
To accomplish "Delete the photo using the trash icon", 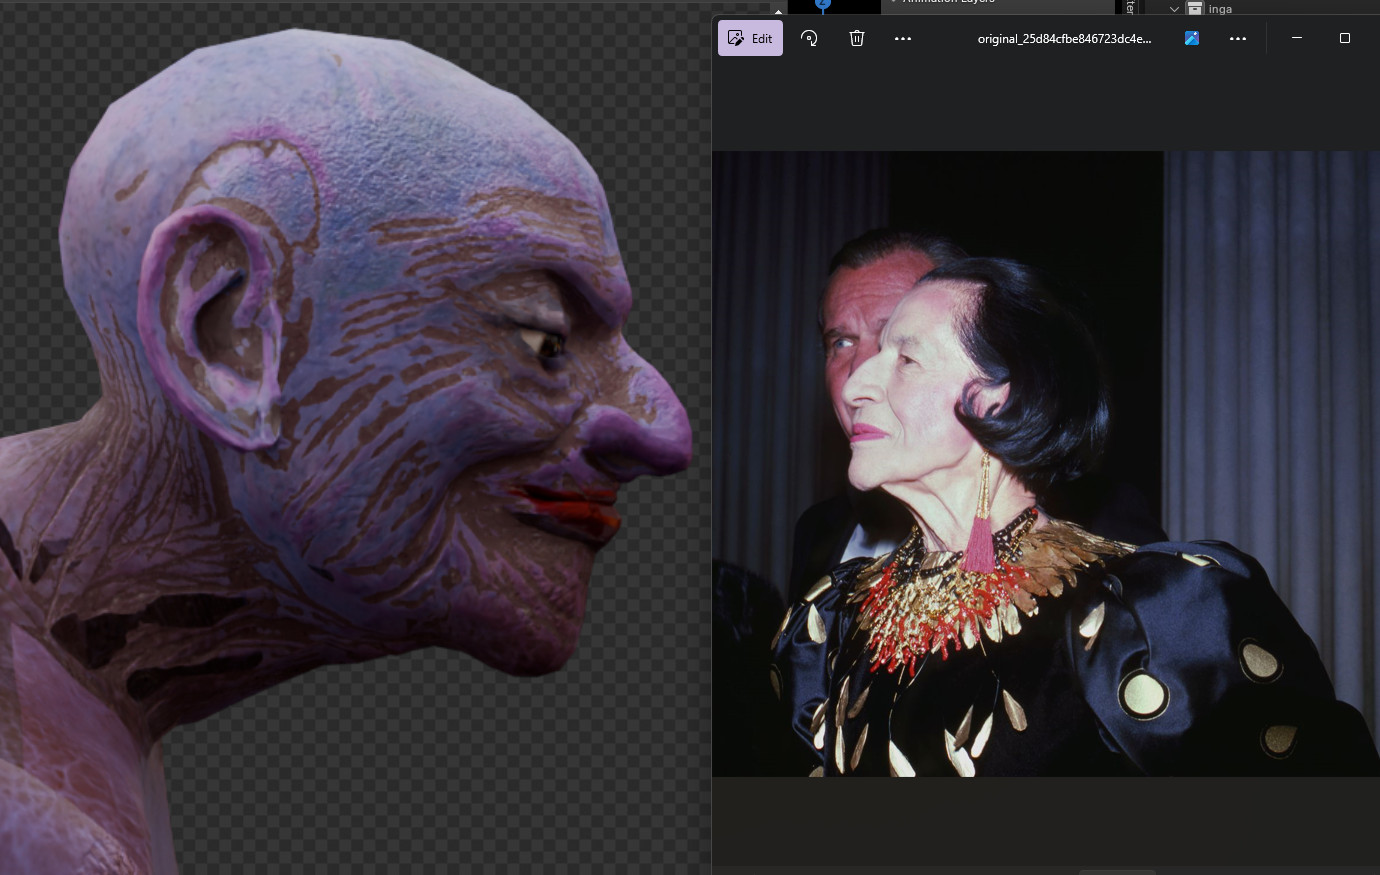I will click(x=857, y=38).
